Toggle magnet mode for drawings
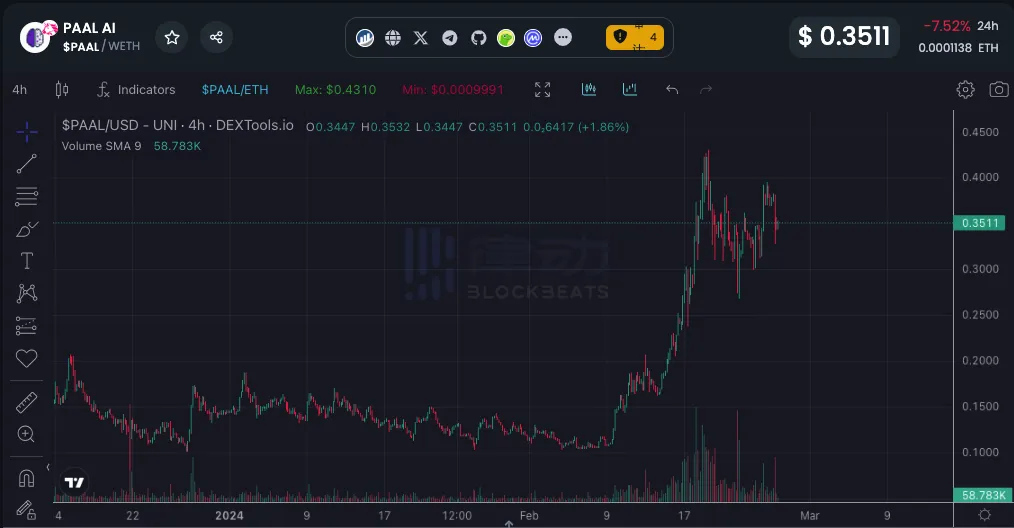1014x528 pixels. pos(27,477)
